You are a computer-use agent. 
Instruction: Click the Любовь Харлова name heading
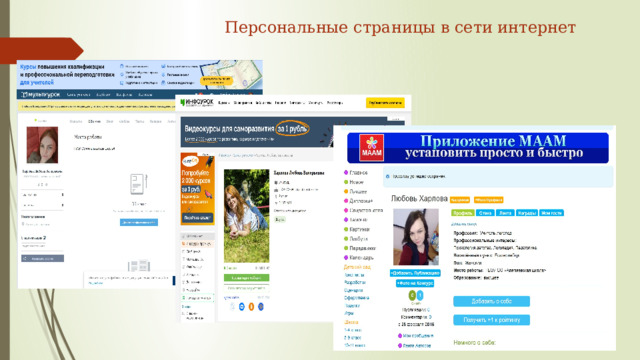[419, 199]
